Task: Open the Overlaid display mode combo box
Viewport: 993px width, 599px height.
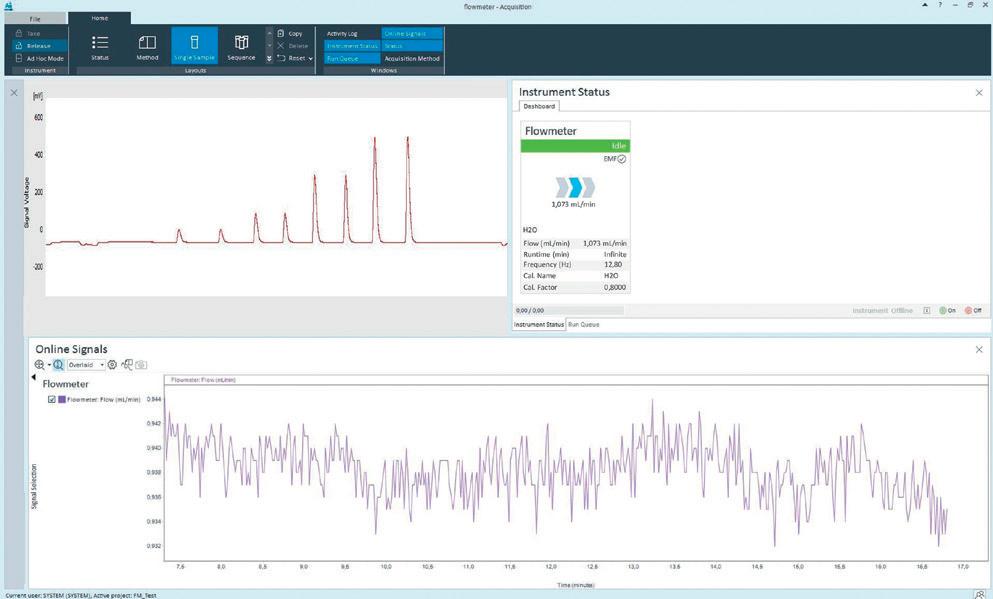Action: click(86, 365)
